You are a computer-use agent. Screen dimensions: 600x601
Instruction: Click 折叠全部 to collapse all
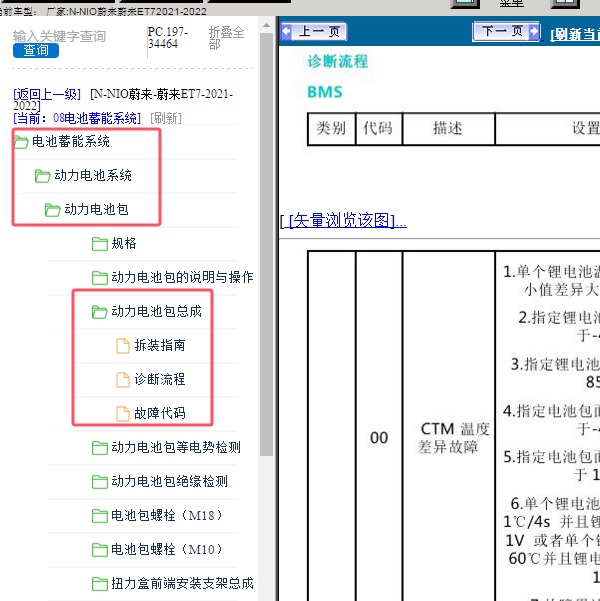(x=226, y=38)
